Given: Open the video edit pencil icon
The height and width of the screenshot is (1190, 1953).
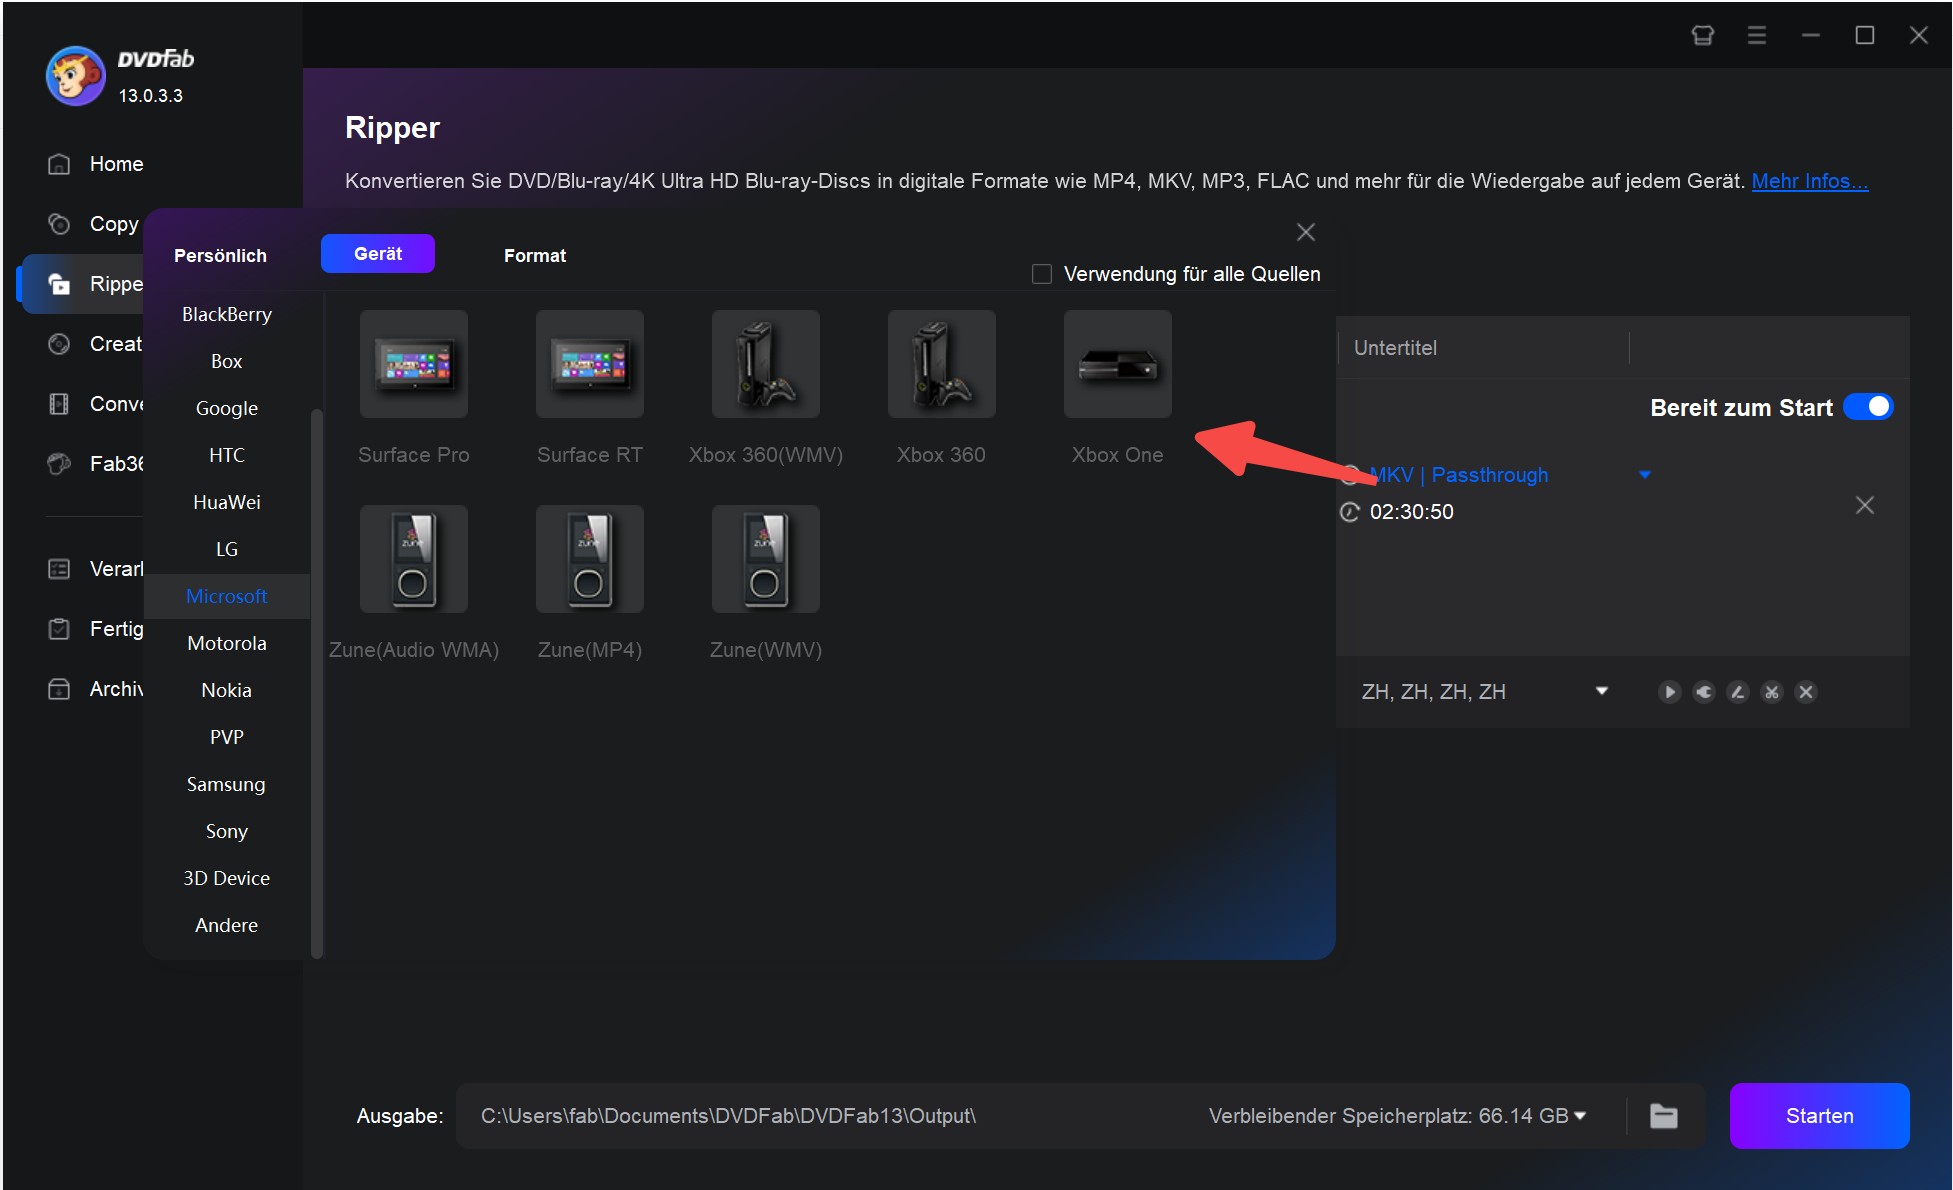Looking at the screenshot, I should click(x=1738, y=692).
